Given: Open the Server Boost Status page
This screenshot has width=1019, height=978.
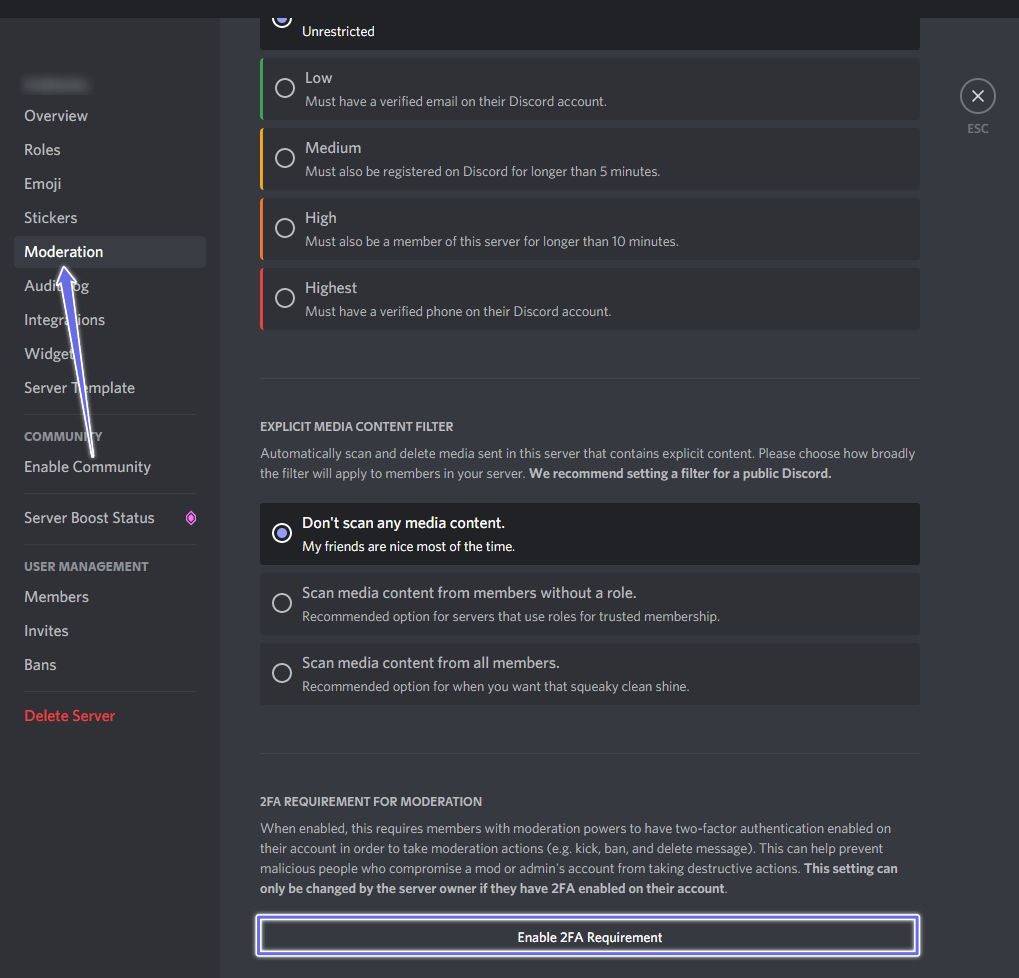Looking at the screenshot, I should tap(89, 518).
